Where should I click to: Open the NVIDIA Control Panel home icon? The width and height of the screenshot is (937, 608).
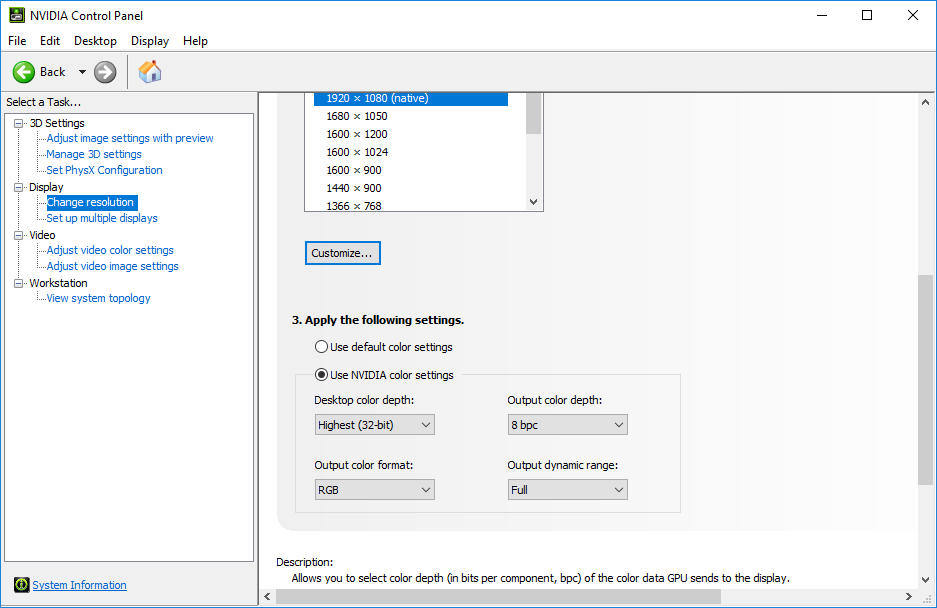point(149,71)
